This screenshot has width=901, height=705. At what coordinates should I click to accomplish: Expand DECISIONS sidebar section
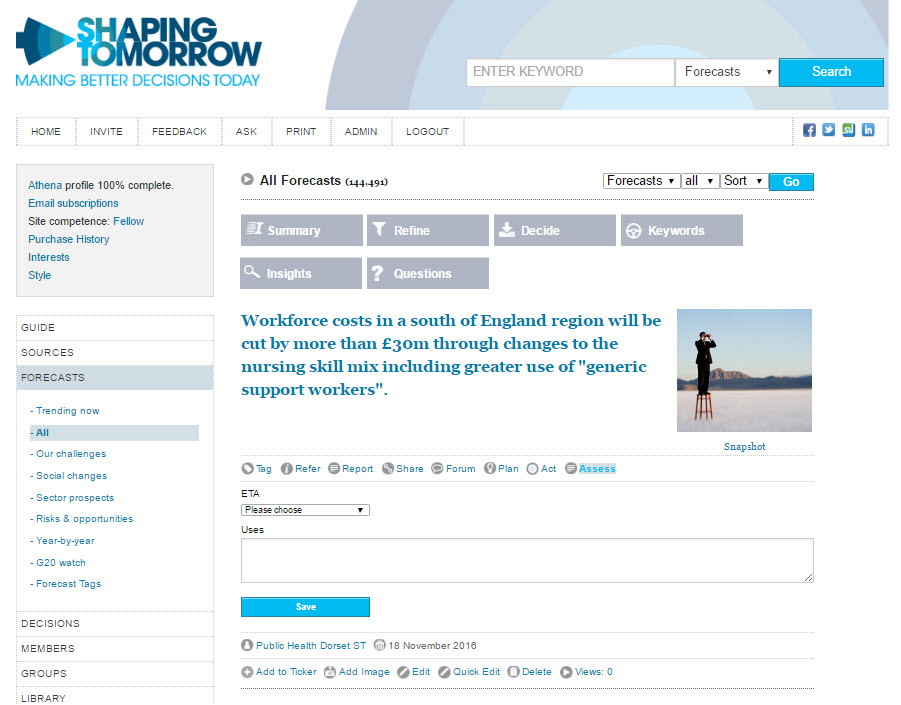pos(115,624)
